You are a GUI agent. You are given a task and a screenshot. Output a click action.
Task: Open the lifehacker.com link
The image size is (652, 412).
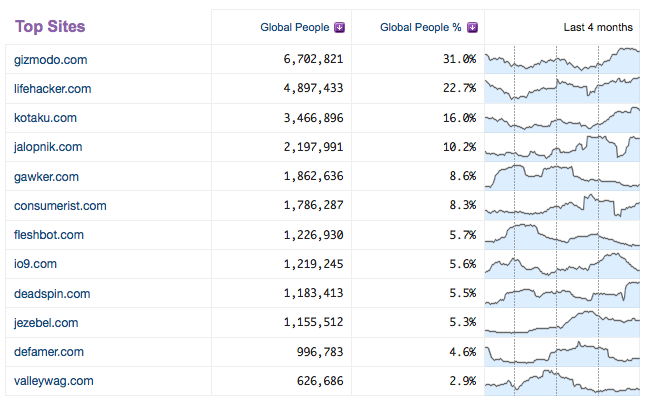(52, 89)
